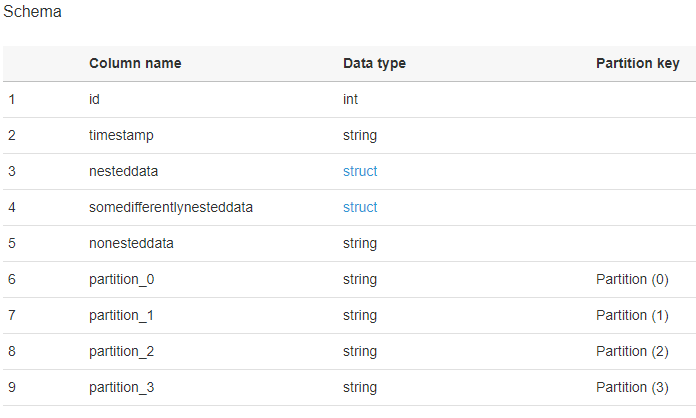Click the Partition (2) key label

pos(631,351)
